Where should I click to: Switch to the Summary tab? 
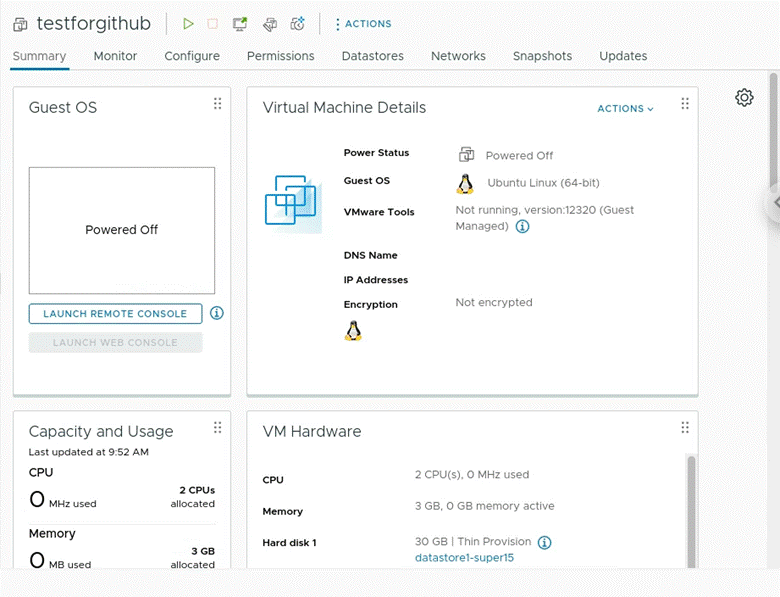(x=39, y=56)
